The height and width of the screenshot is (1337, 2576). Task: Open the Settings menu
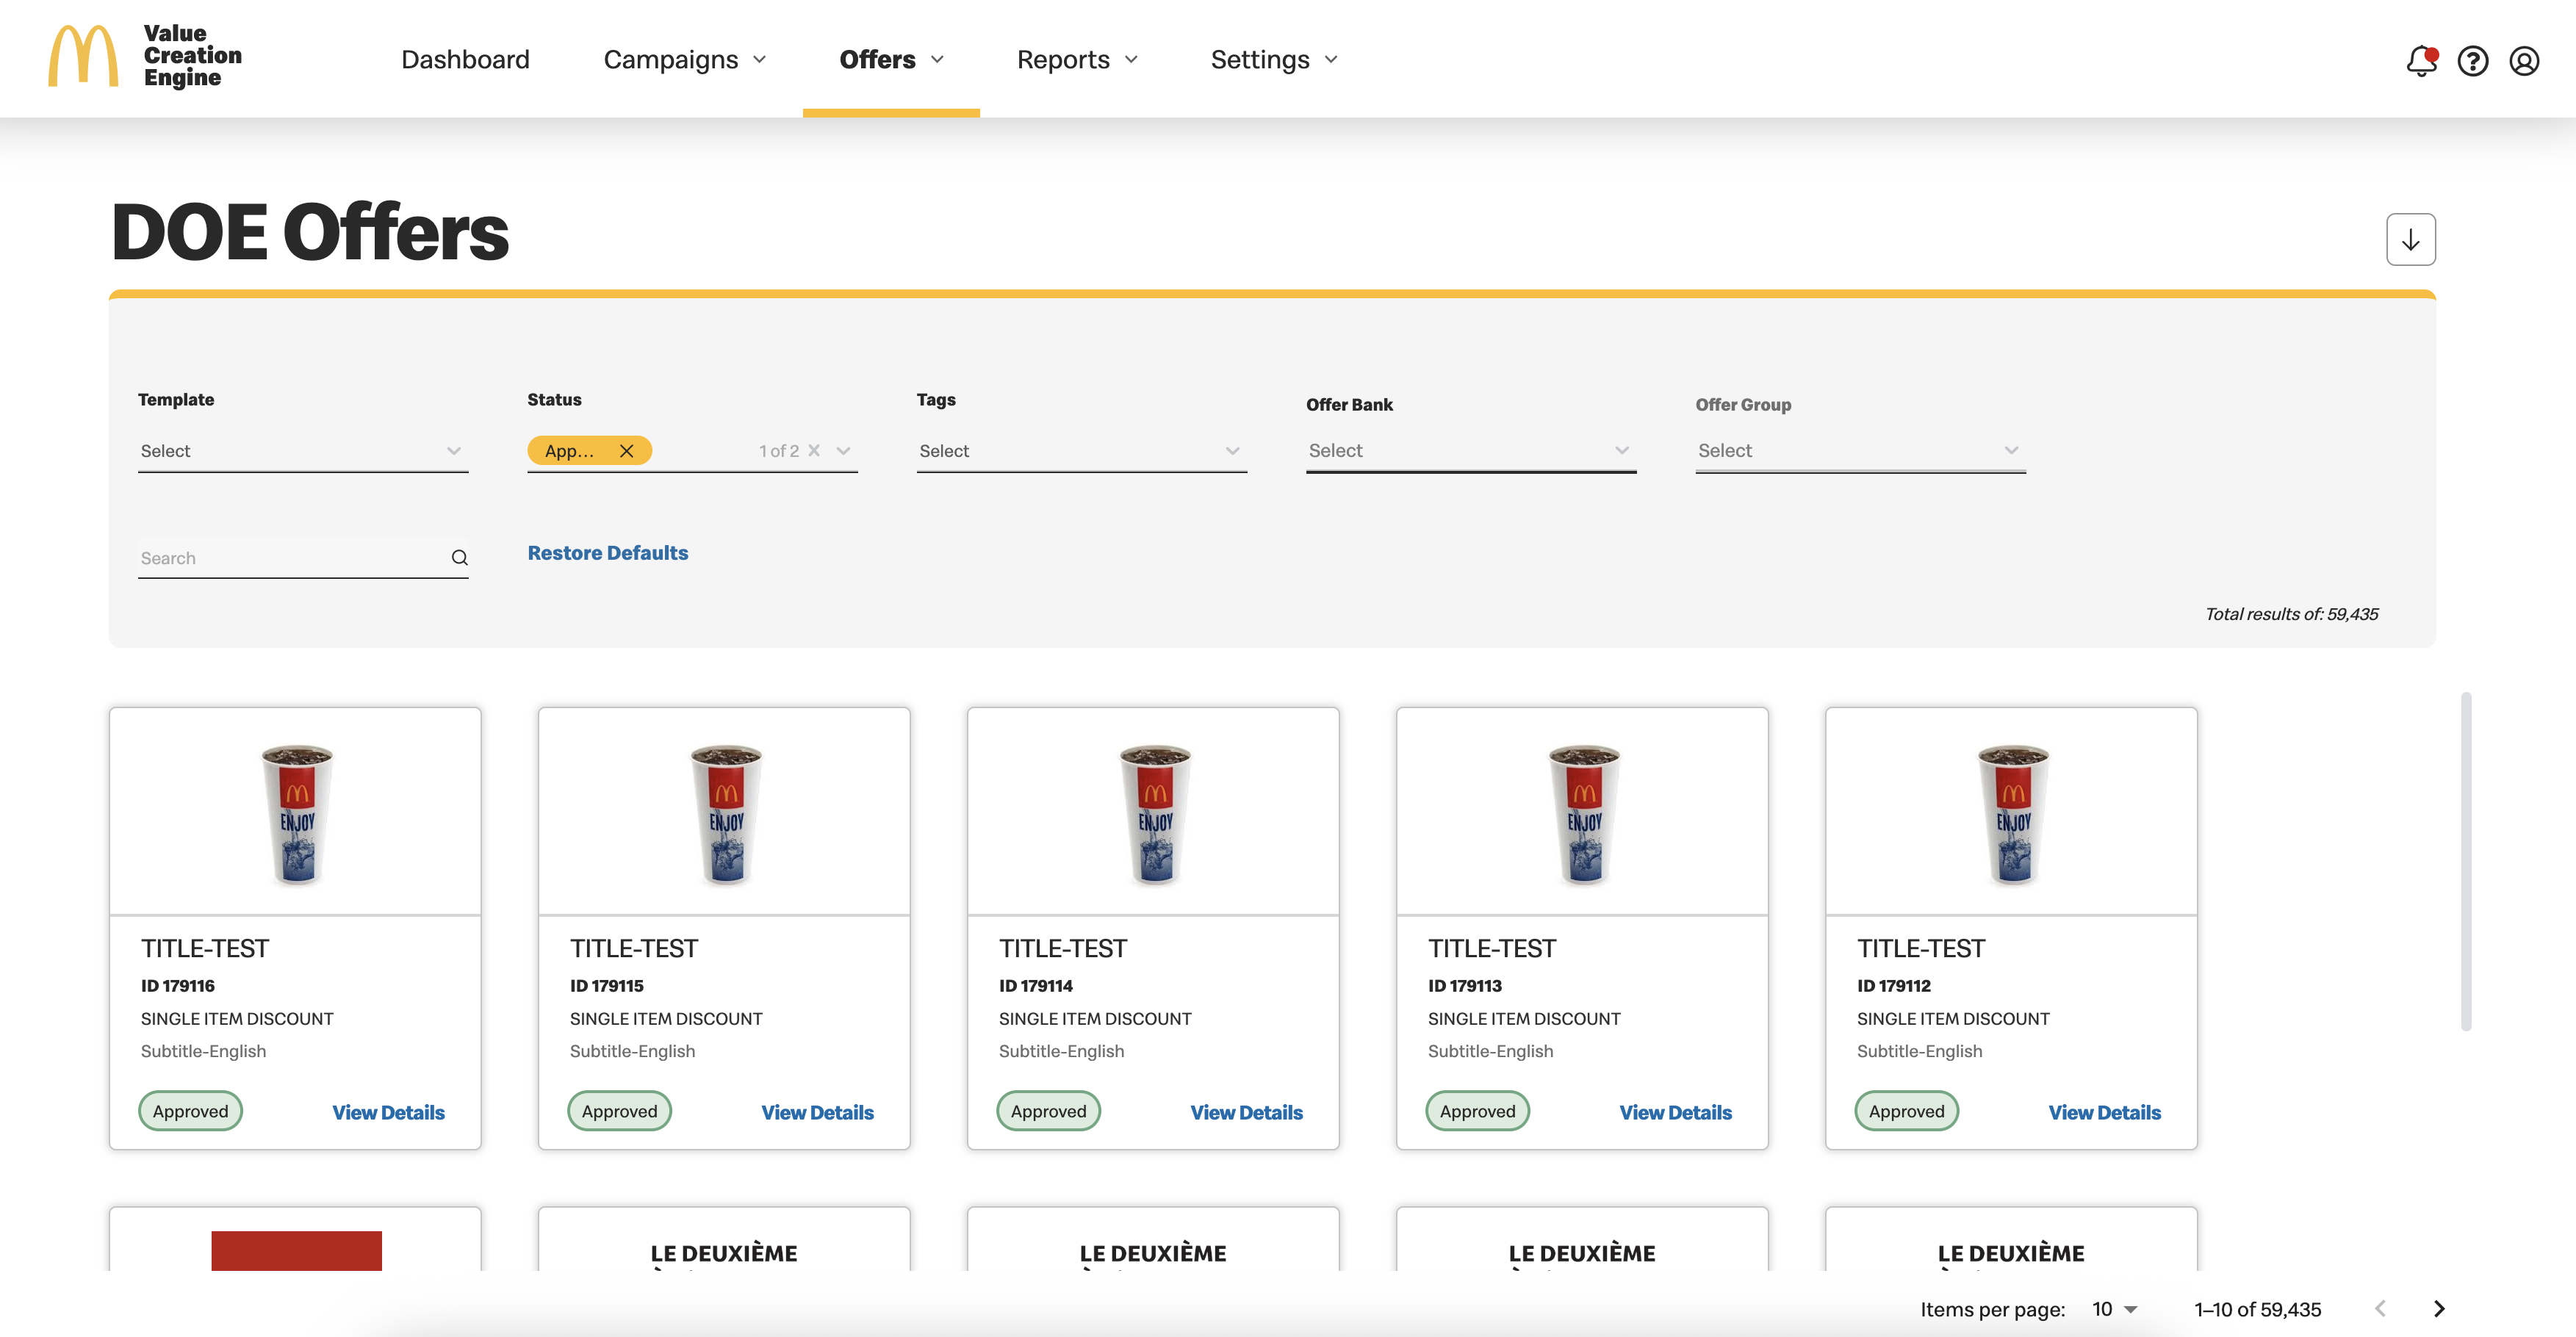[1274, 60]
